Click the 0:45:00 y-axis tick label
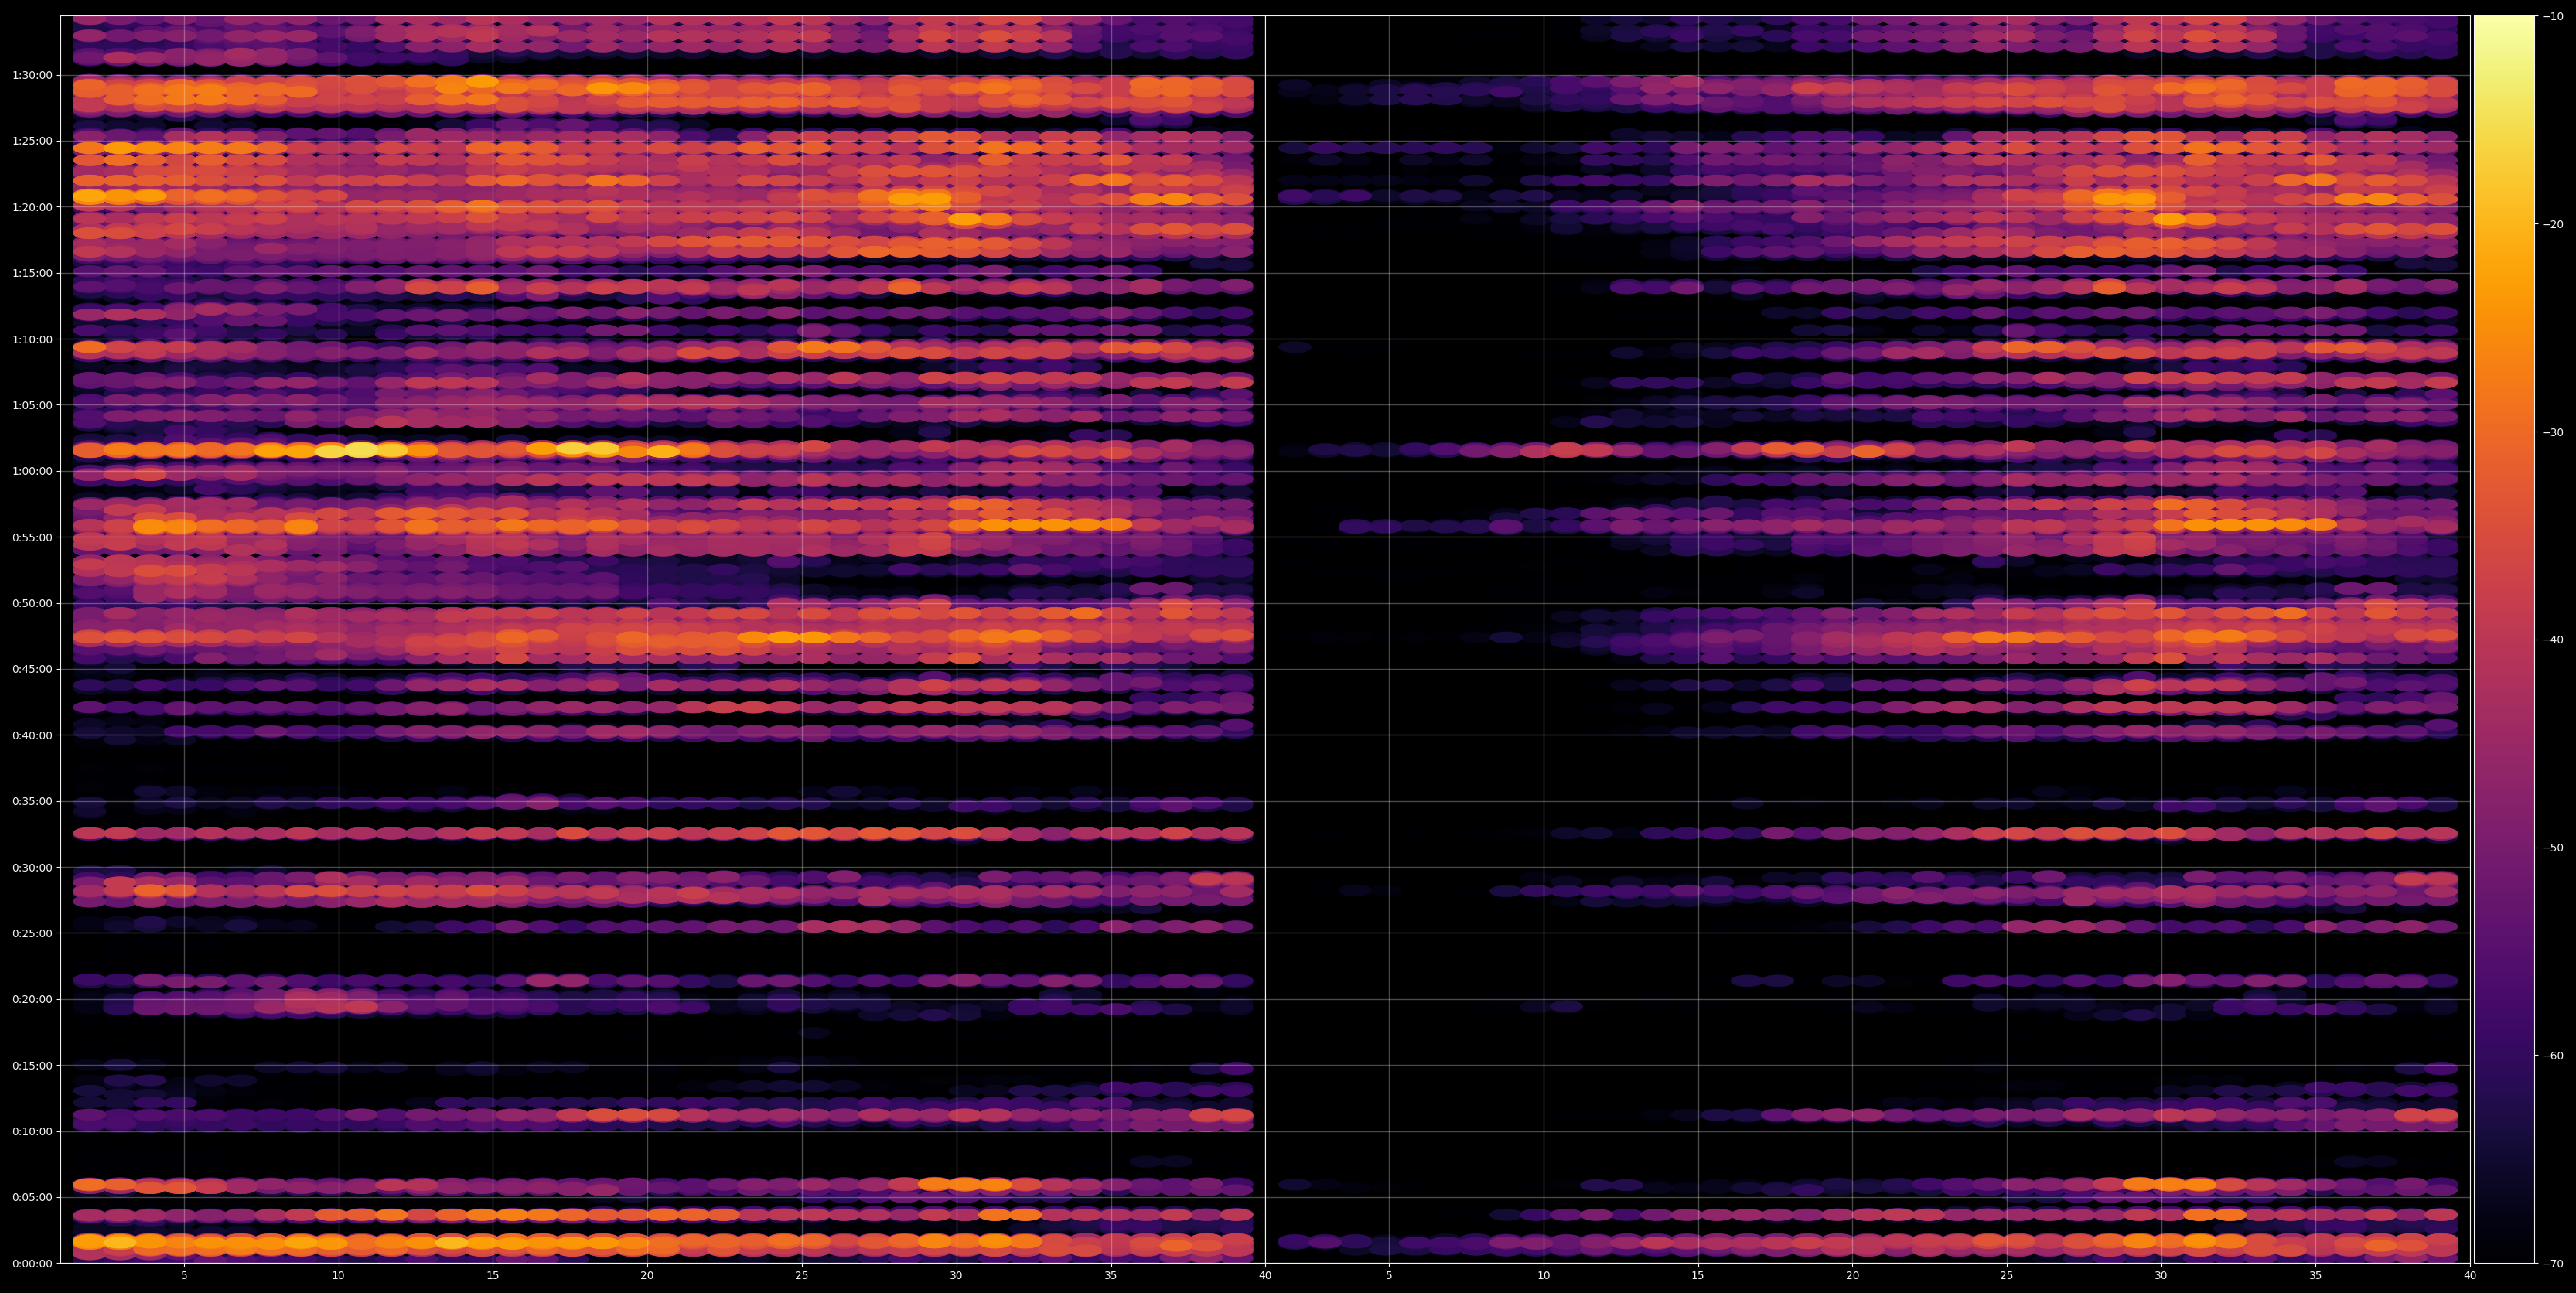Viewport: 2576px width, 1293px height. click(33, 669)
